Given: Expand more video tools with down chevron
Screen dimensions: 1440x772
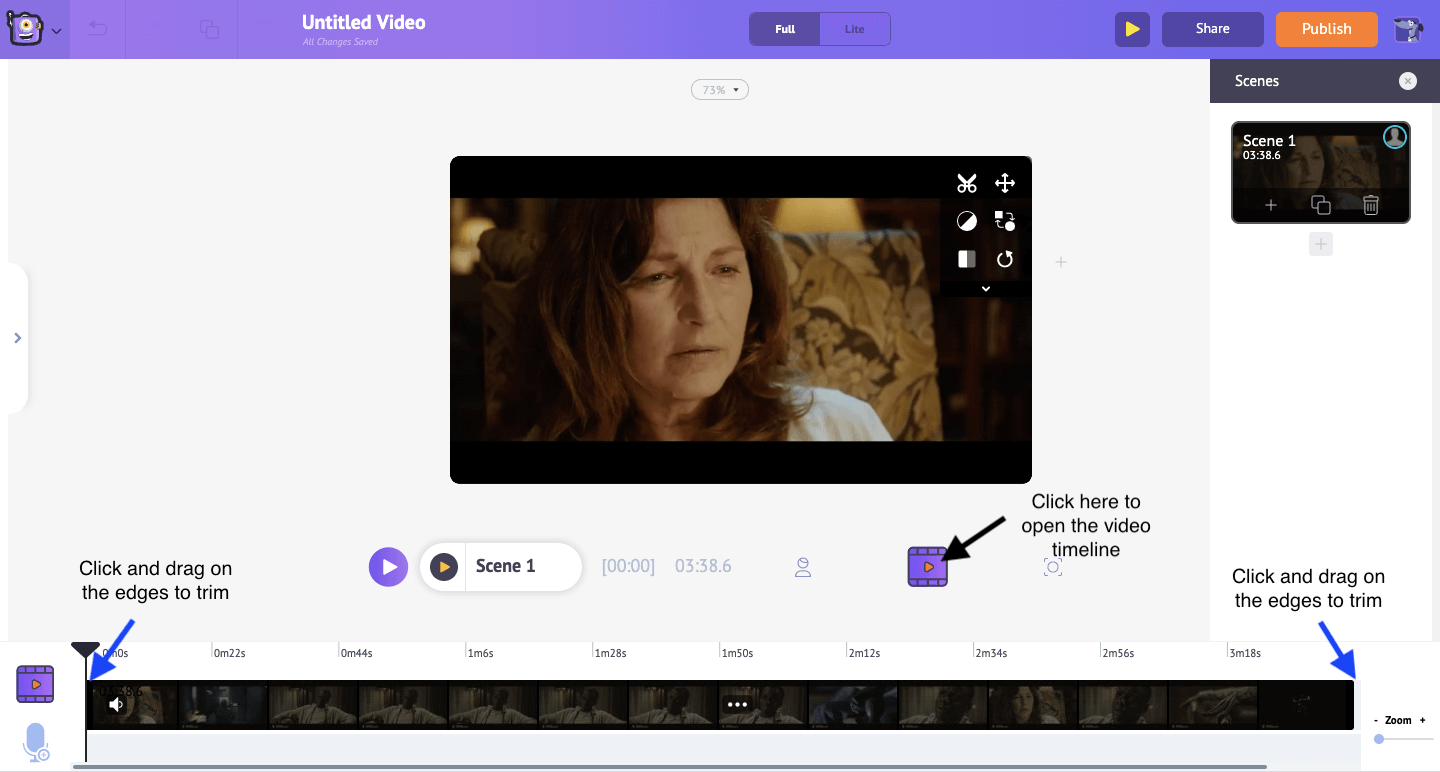Looking at the screenshot, I should 985,288.
